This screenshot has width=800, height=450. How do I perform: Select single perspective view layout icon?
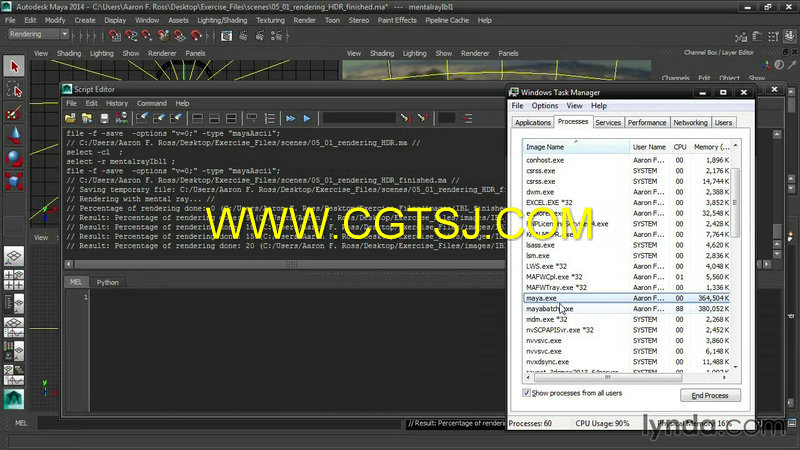coord(14,257)
